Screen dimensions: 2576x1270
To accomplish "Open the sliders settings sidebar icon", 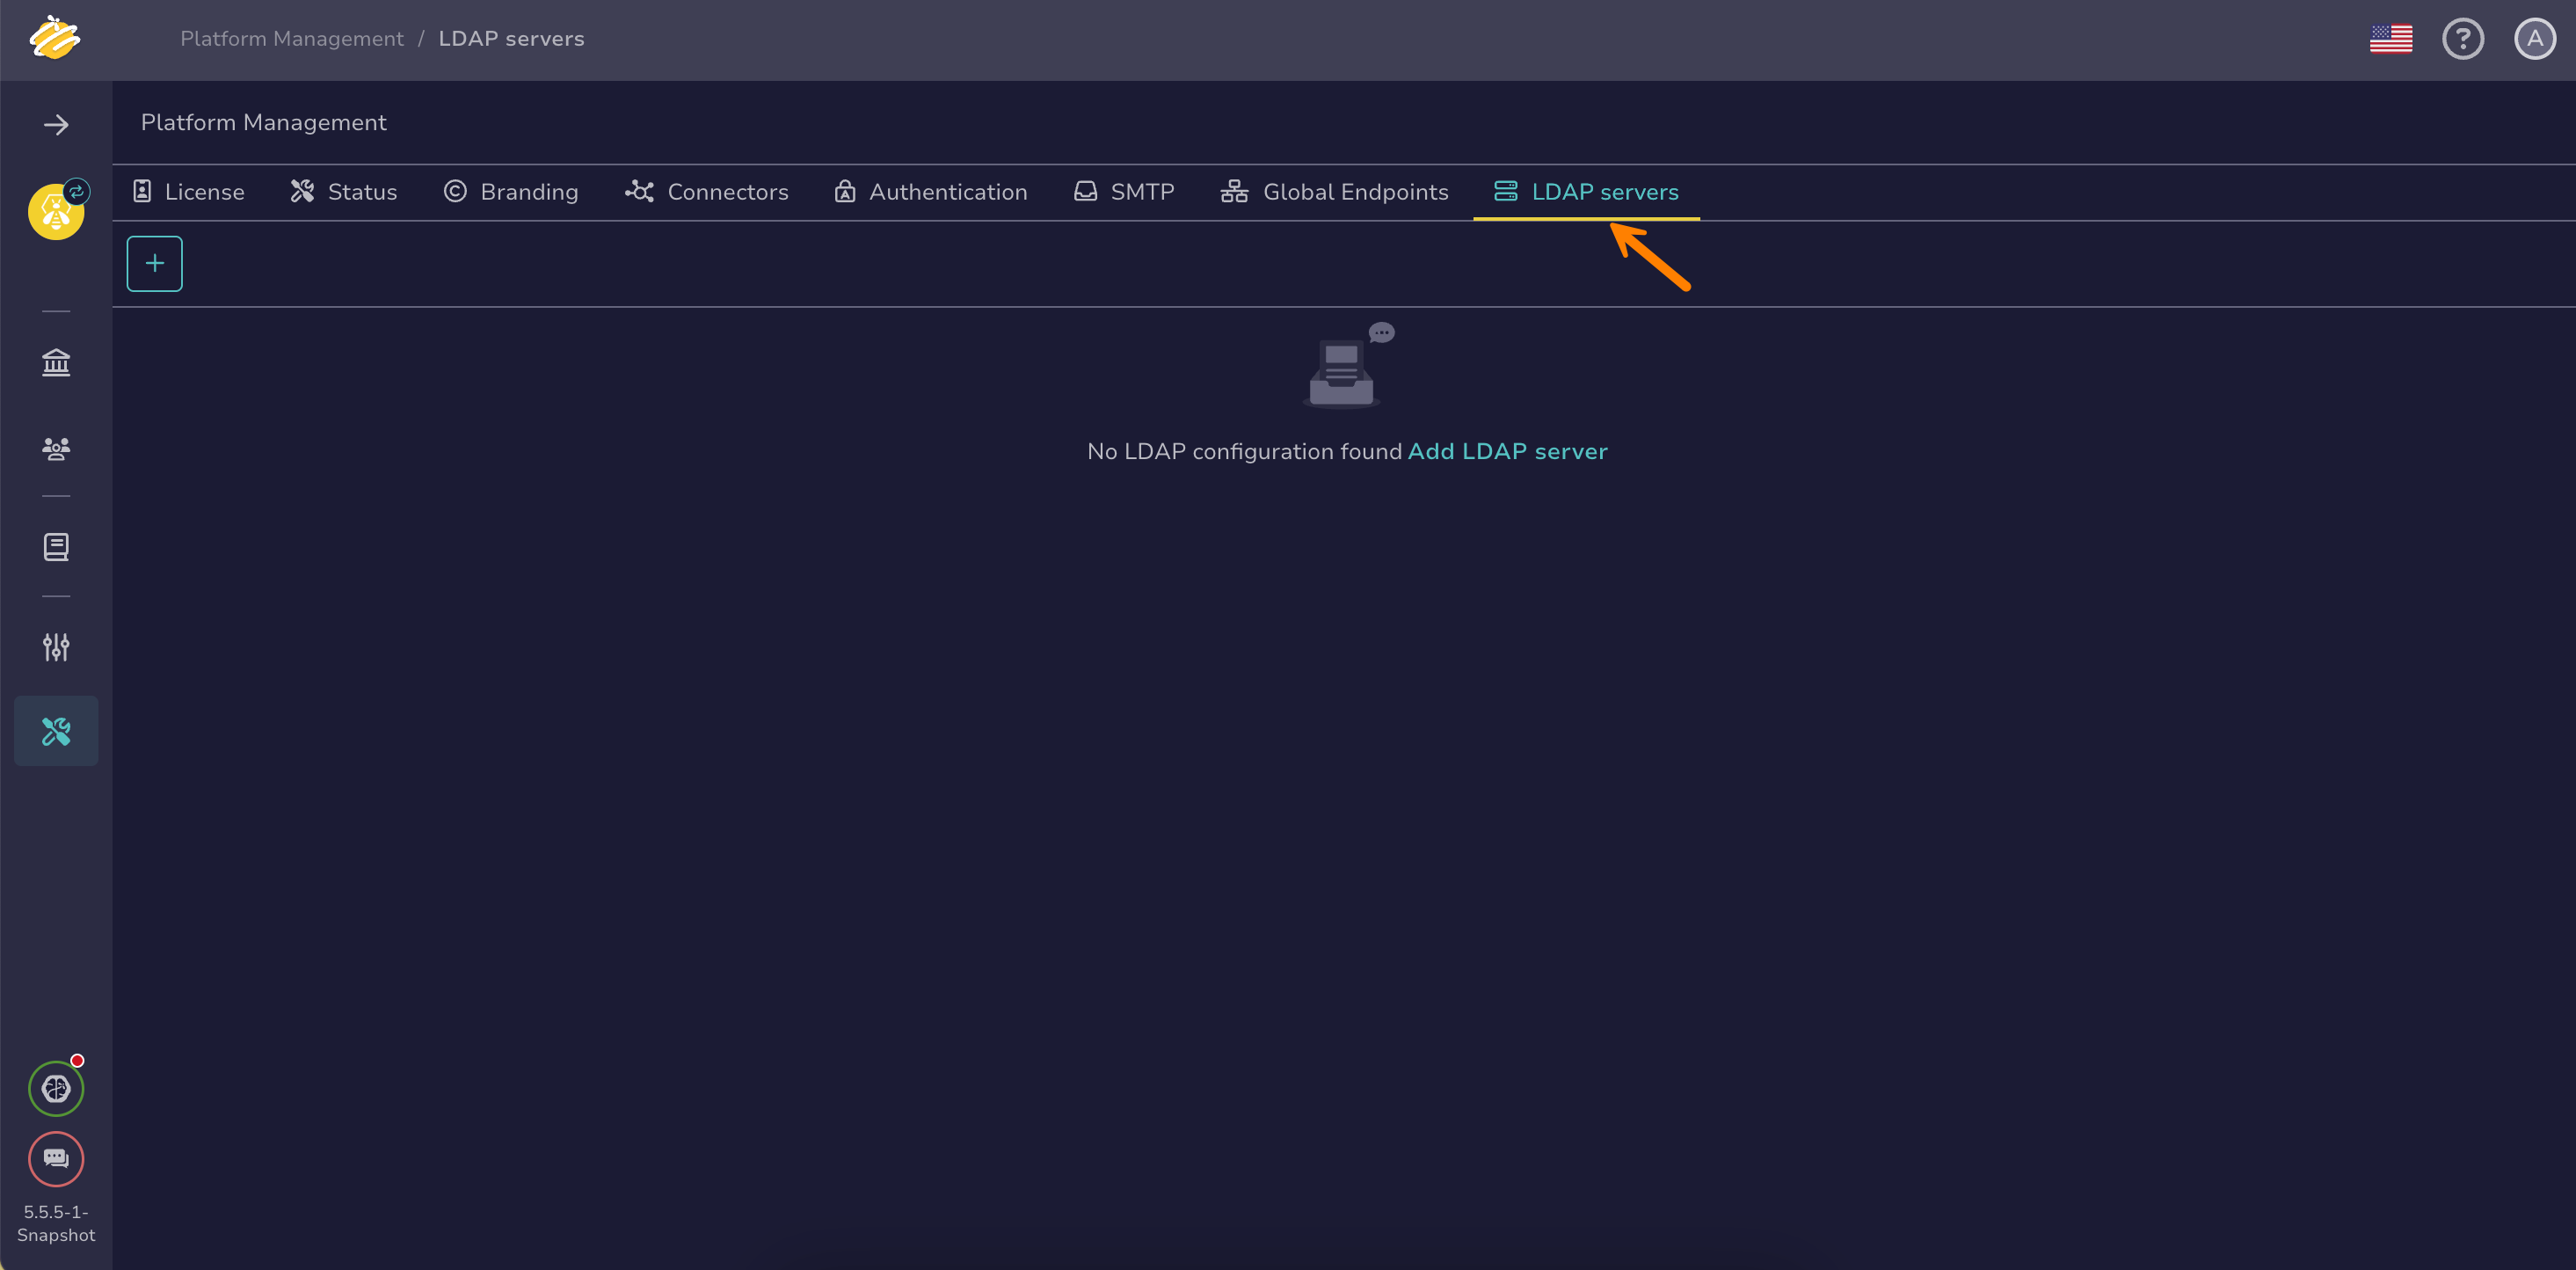I will 56,647.
